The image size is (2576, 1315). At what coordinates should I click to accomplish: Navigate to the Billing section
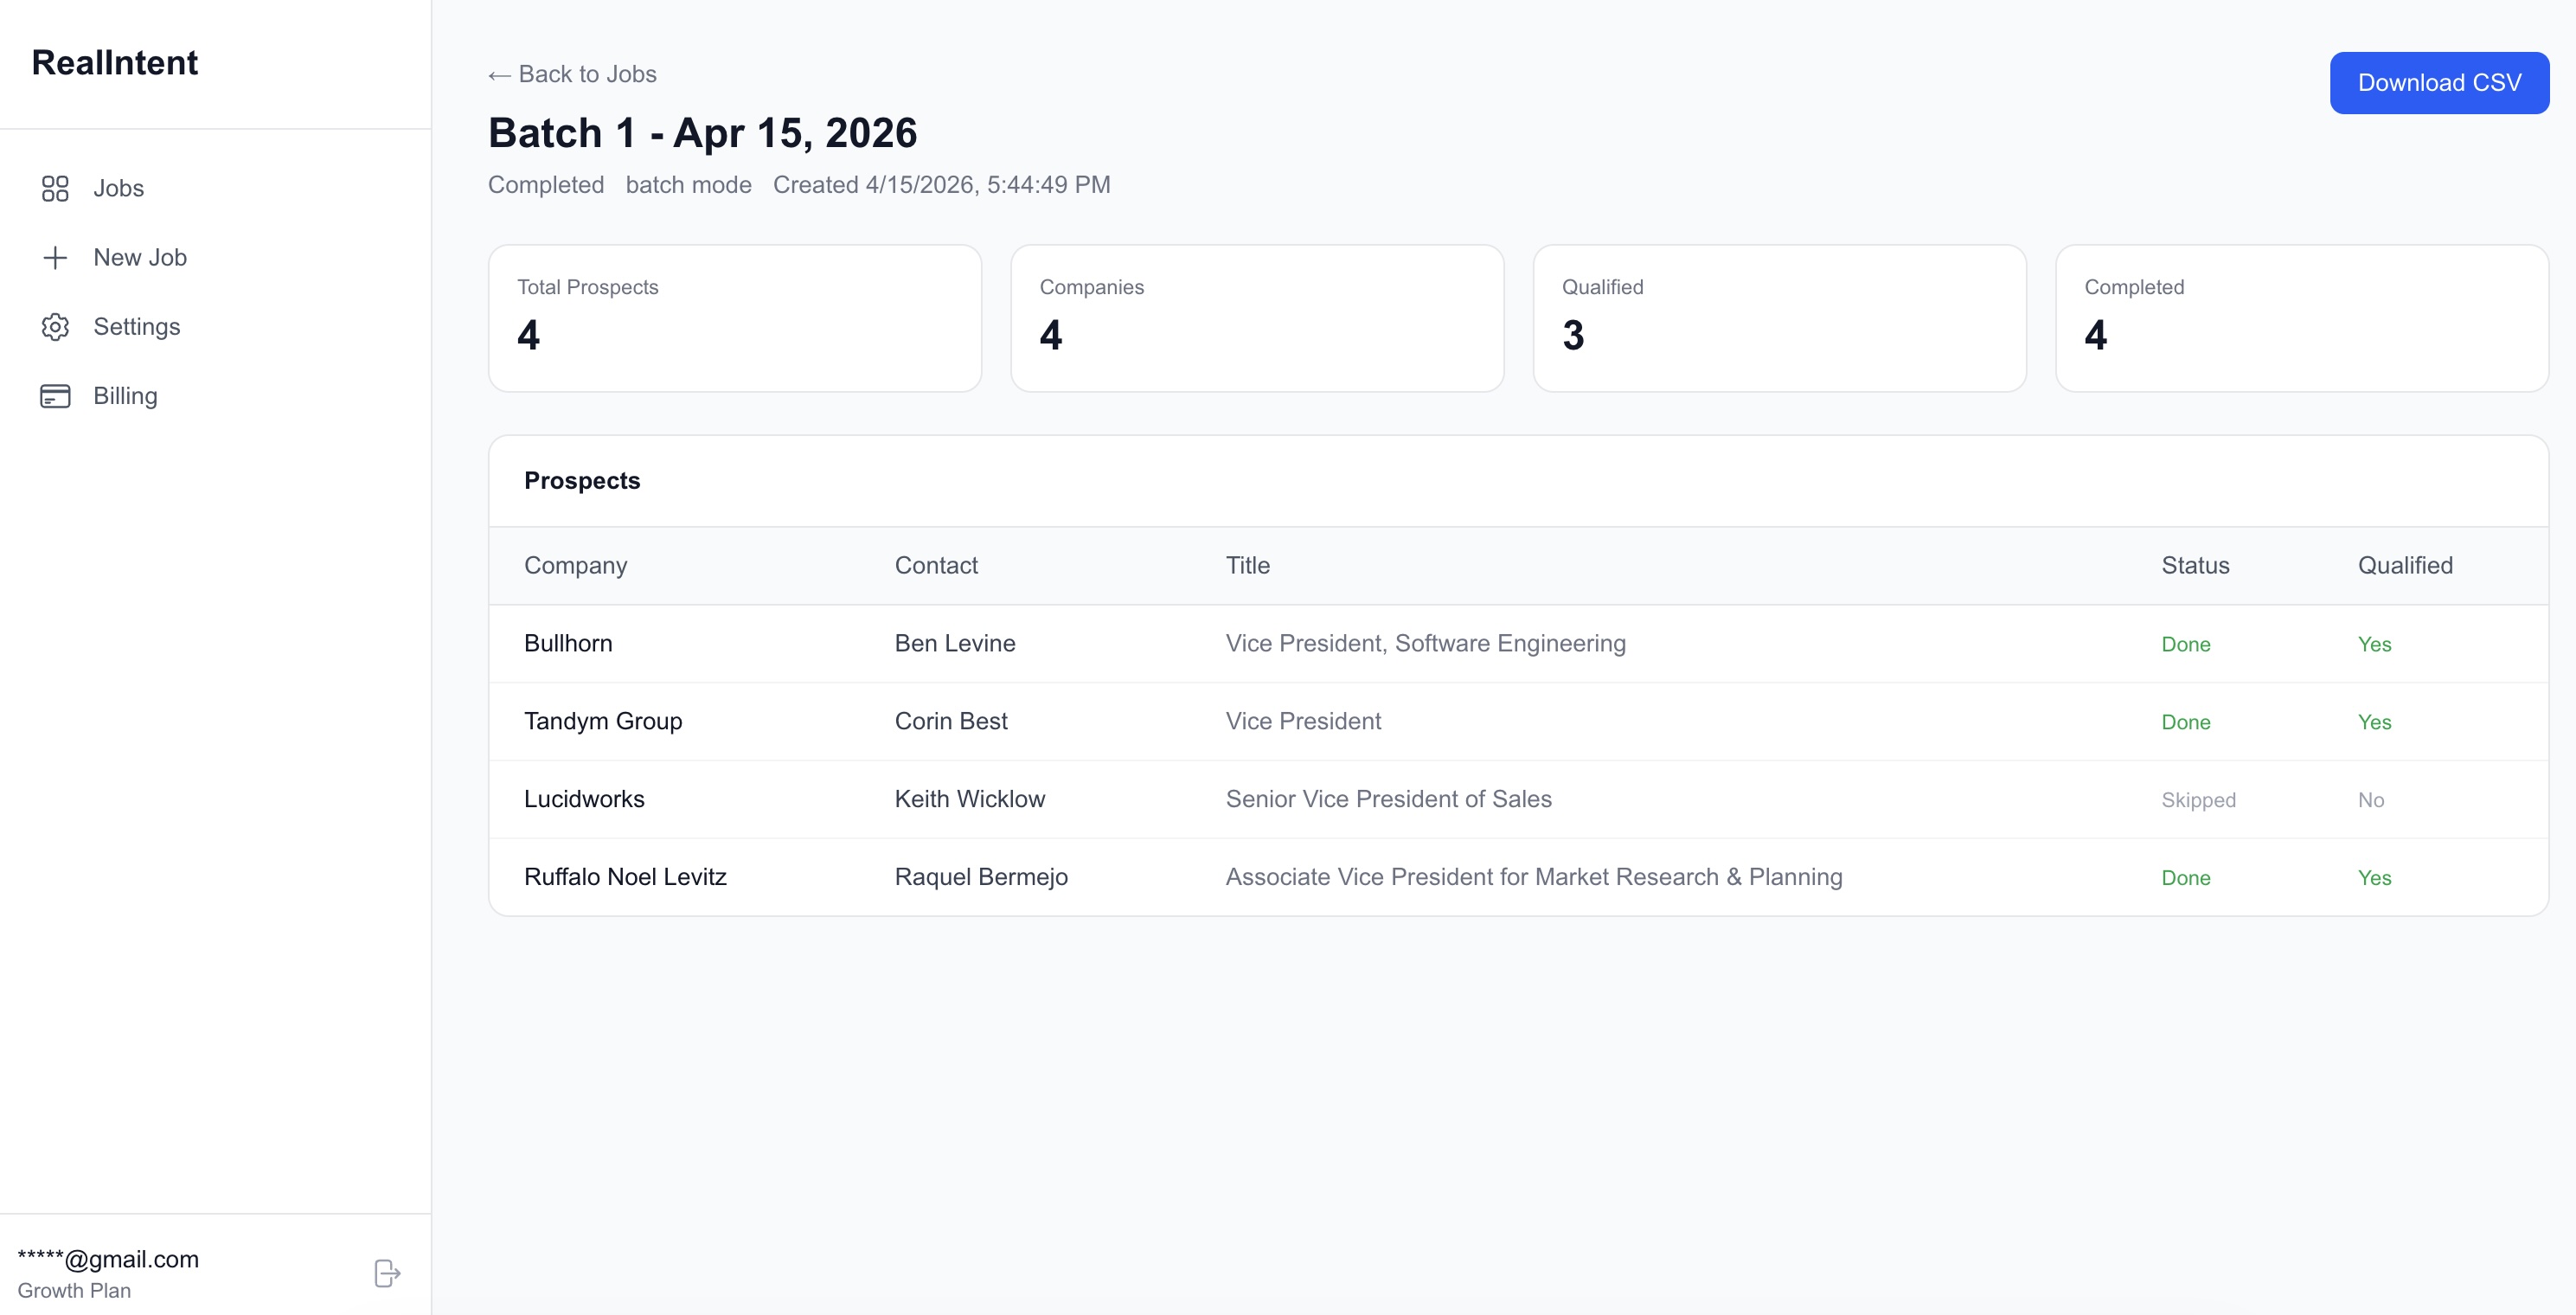(125, 395)
